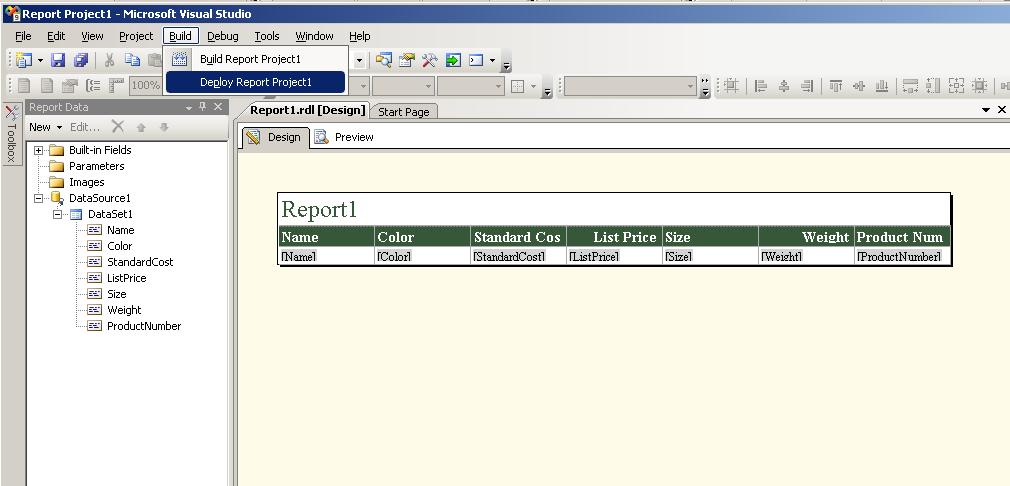Open the Tools menu
1010x486 pixels.
(x=267, y=36)
